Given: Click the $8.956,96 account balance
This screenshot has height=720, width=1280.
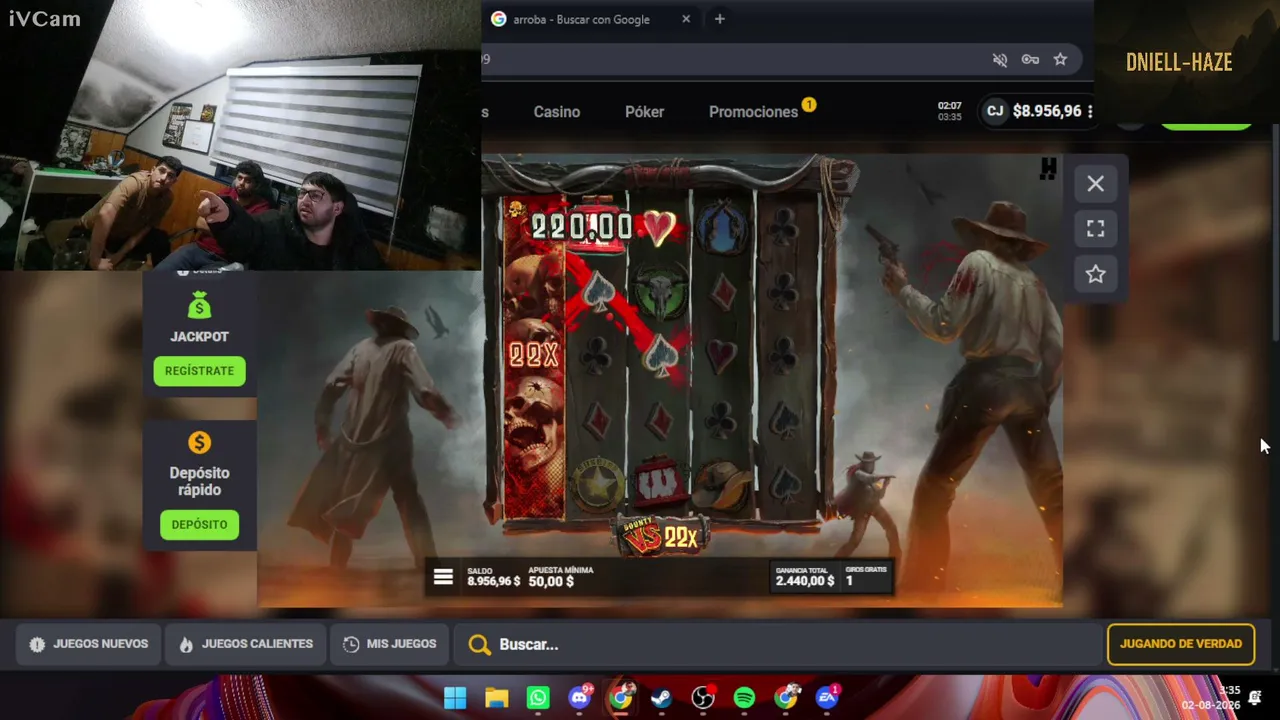Looking at the screenshot, I should (1047, 111).
